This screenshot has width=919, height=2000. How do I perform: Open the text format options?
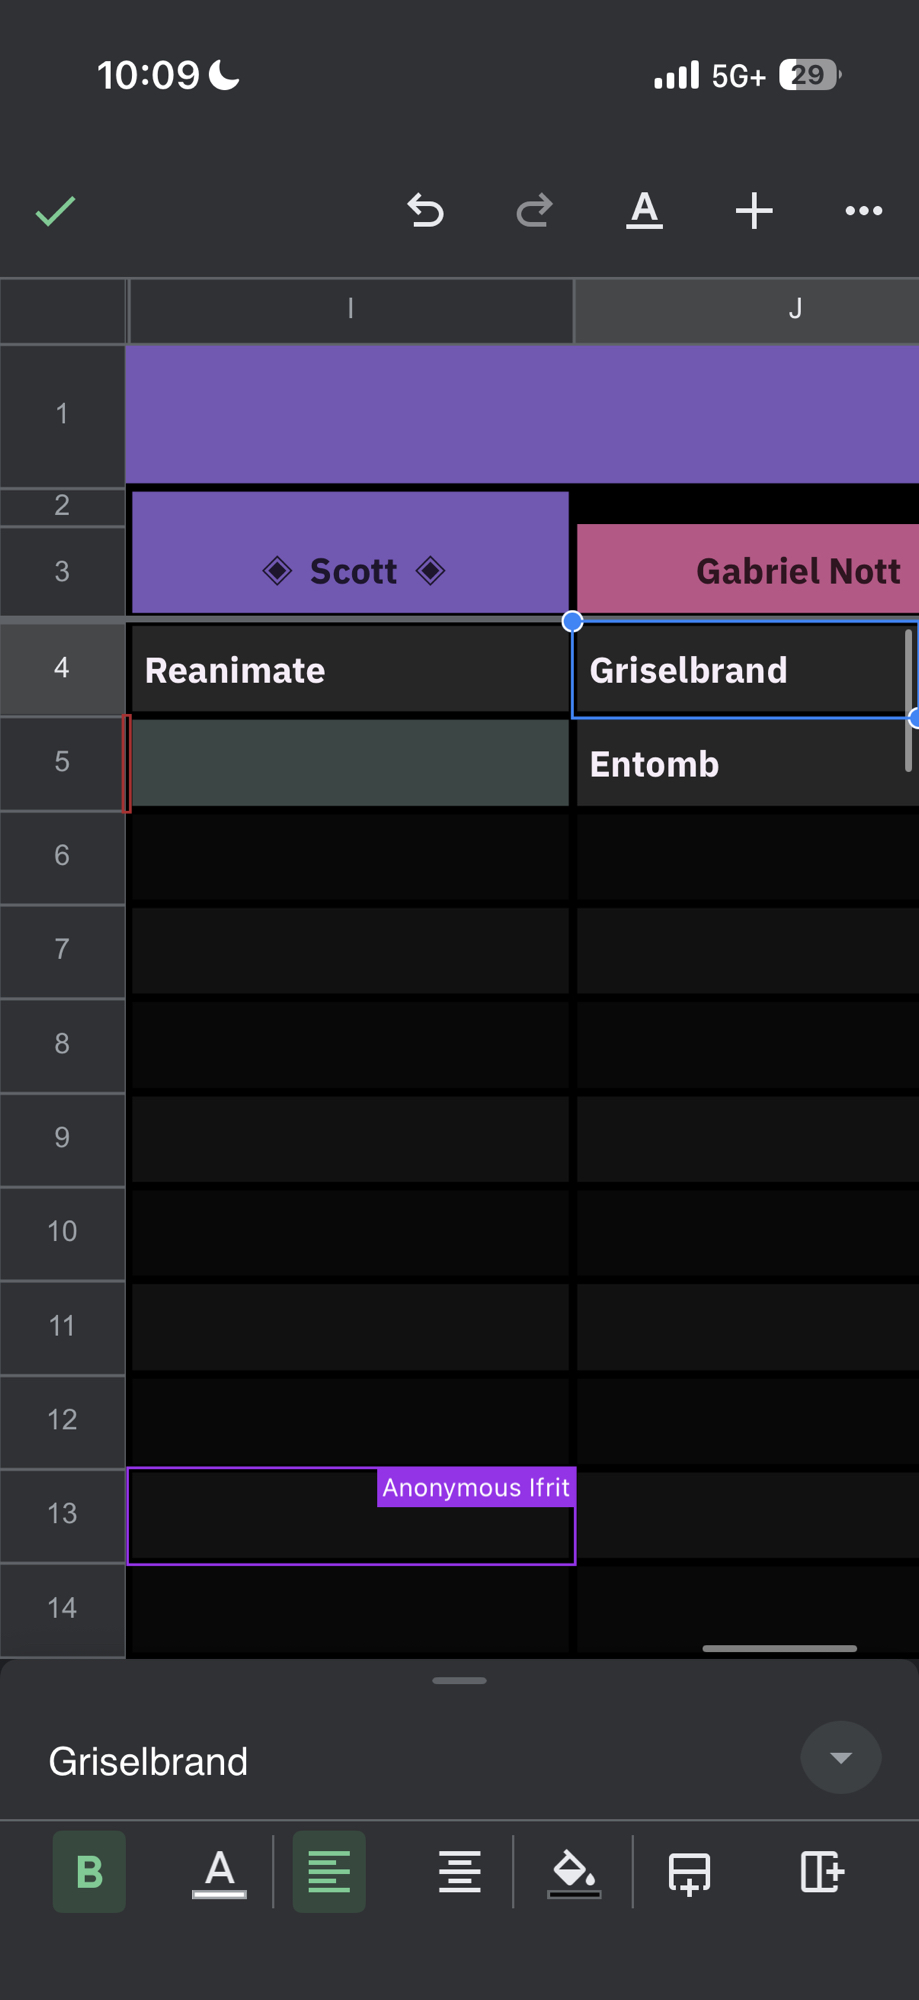tap(644, 211)
